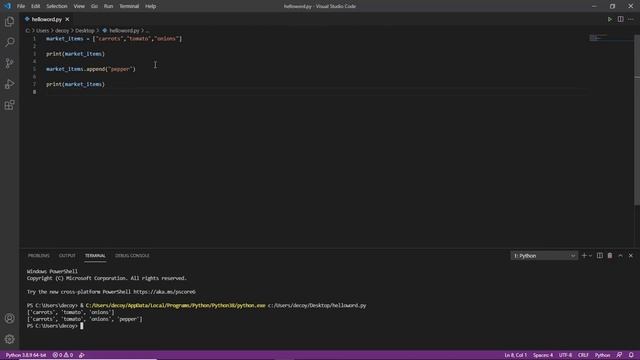Place cursor on line 1 market_items list
Viewport: 640px width, 360px height.
point(114,39)
